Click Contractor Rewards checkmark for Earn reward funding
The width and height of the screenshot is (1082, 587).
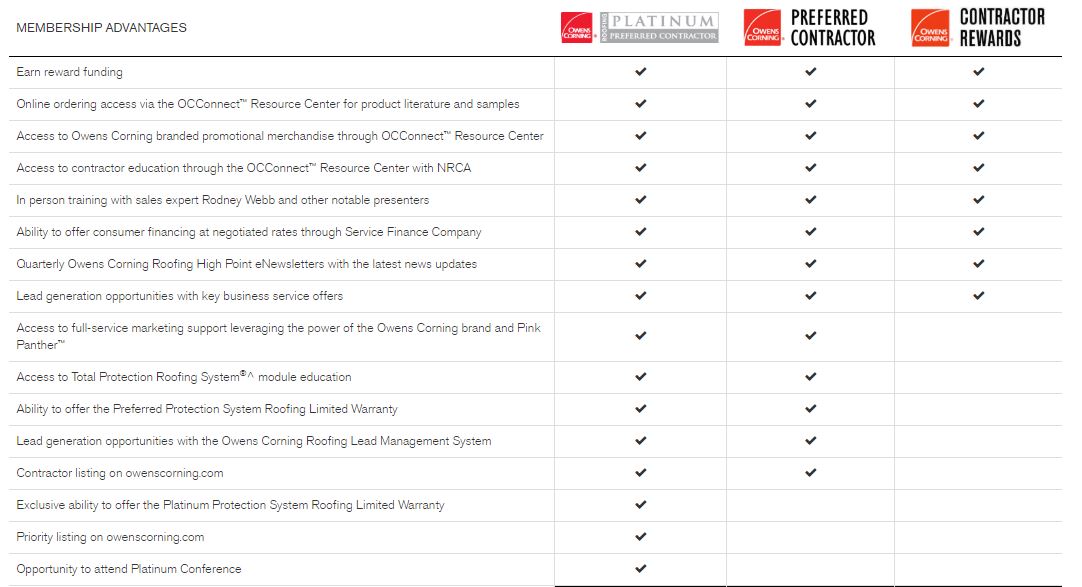point(978,72)
